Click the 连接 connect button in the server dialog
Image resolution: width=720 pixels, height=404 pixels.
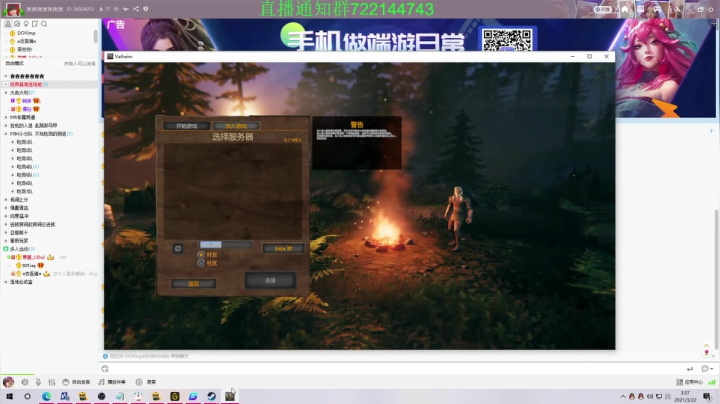click(270, 280)
